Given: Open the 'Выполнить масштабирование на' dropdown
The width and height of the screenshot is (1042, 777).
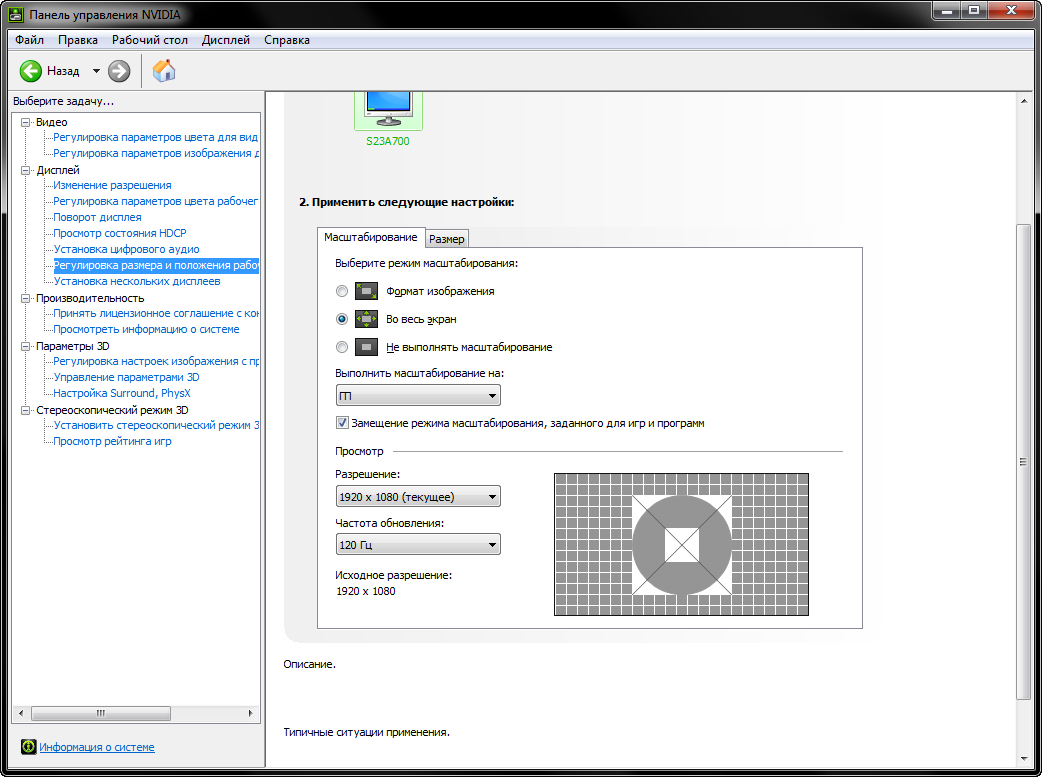Looking at the screenshot, I should point(418,397).
